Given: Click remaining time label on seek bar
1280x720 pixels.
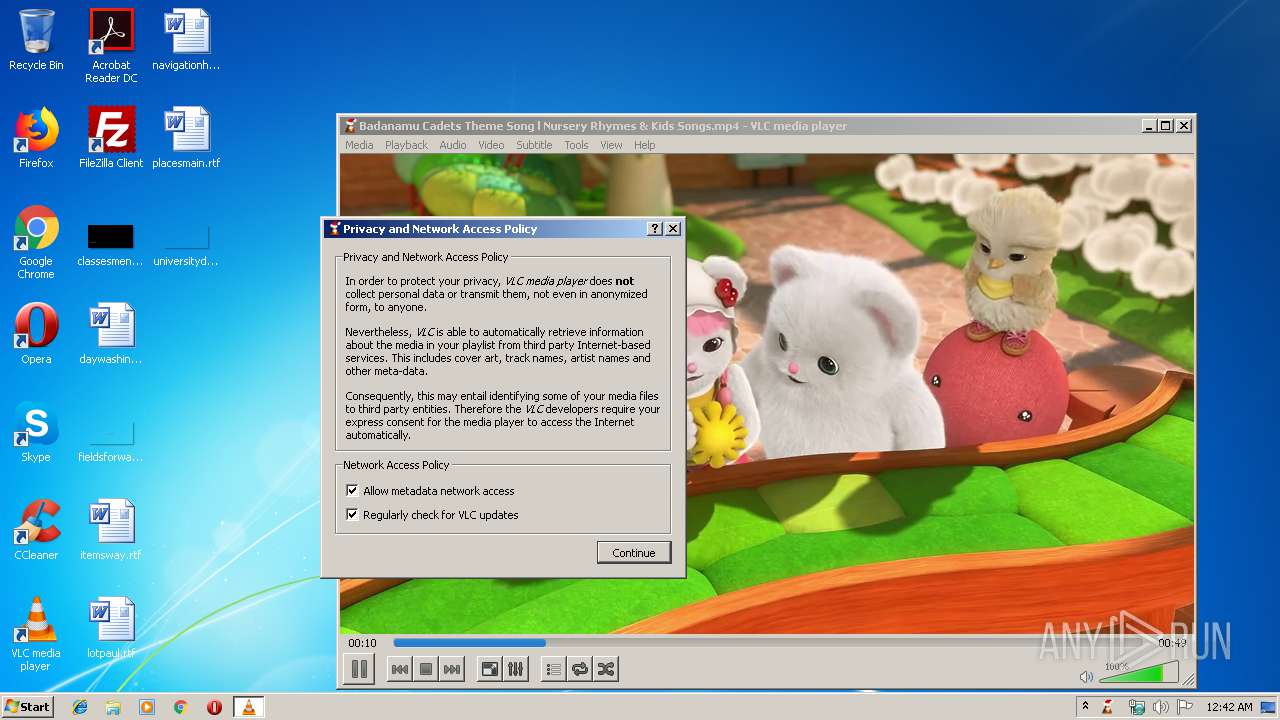Looking at the screenshot, I should pos(1172,643).
